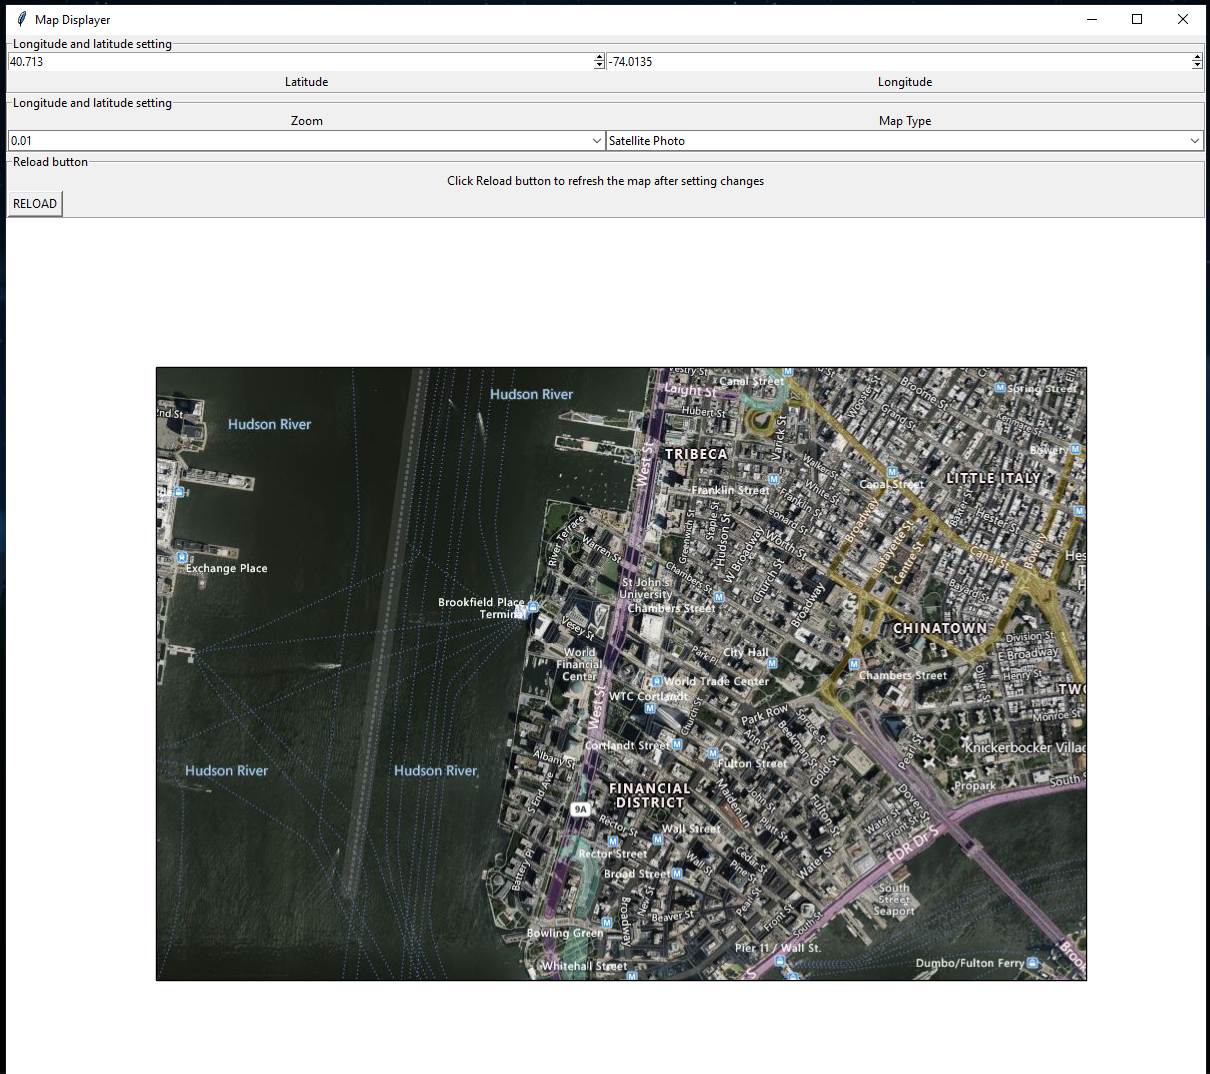Click the Brookfield Place Terminal ferry icon

coord(533,606)
